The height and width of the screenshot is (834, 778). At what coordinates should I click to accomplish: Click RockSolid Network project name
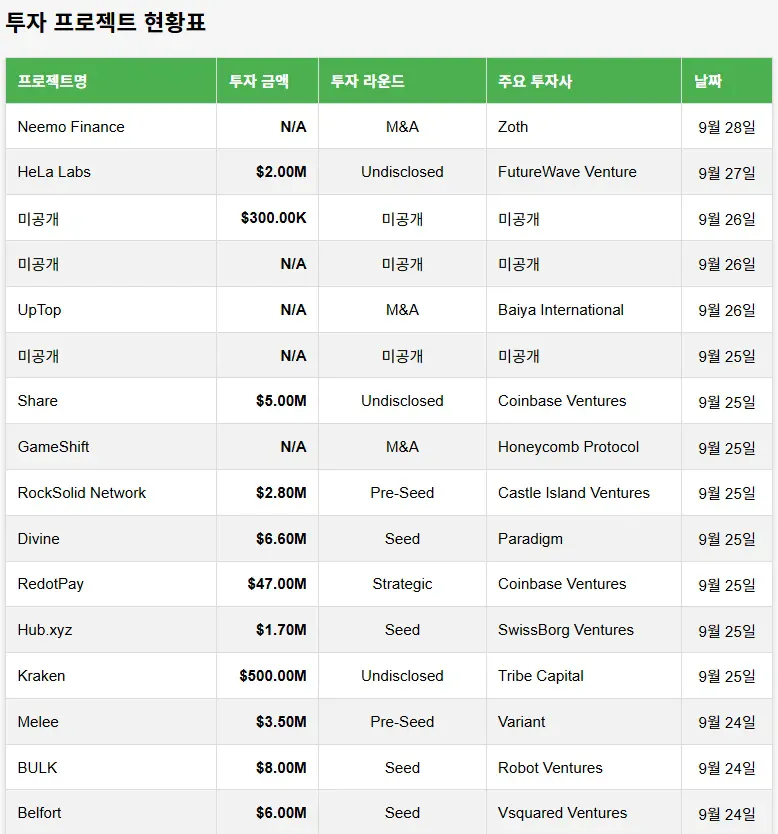[82, 493]
